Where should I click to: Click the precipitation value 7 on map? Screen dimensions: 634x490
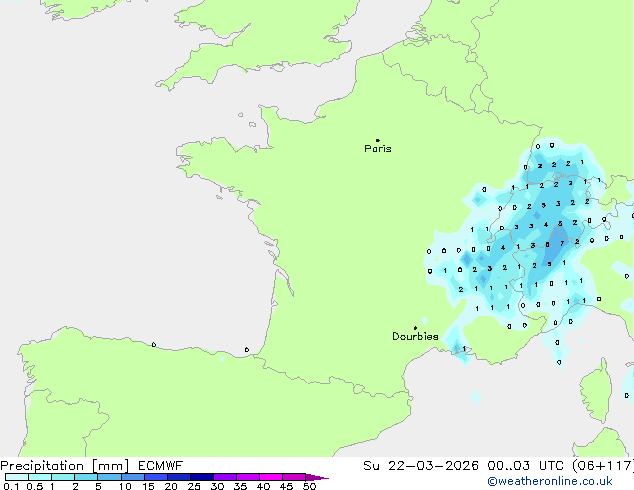point(562,243)
